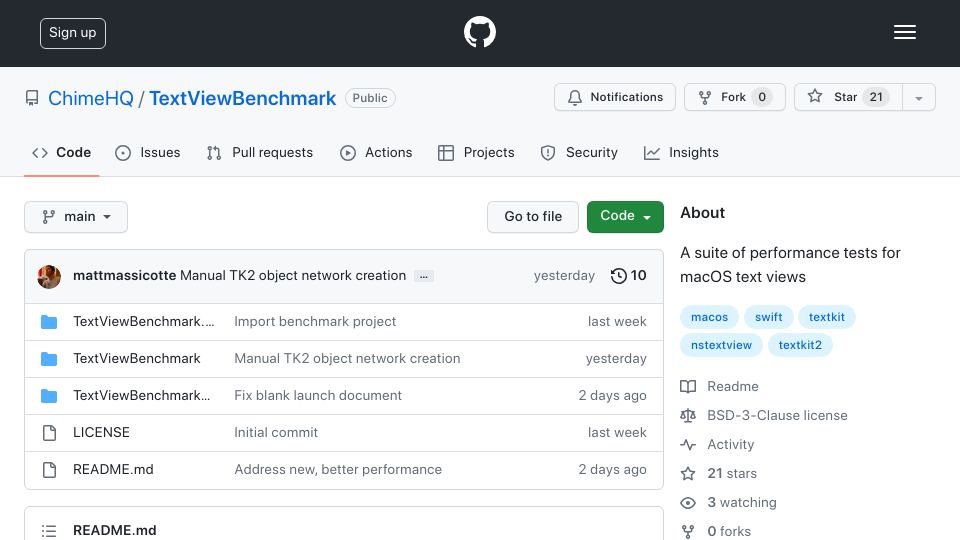Screen dimensions: 960x540
Task: Click the eye icon beside 3 watching
Action: (x=688, y=503)
